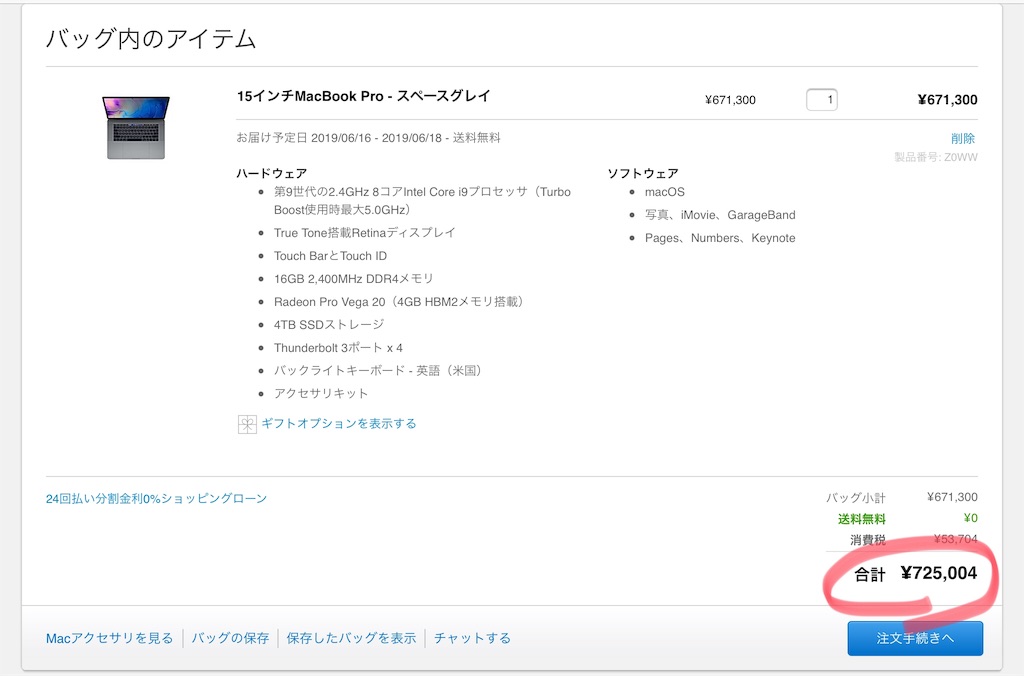The height and width of the screenshot is (676, 1024).
Task: Click the 製品番号: Z0WW text
Action: (x=936, y=157)
